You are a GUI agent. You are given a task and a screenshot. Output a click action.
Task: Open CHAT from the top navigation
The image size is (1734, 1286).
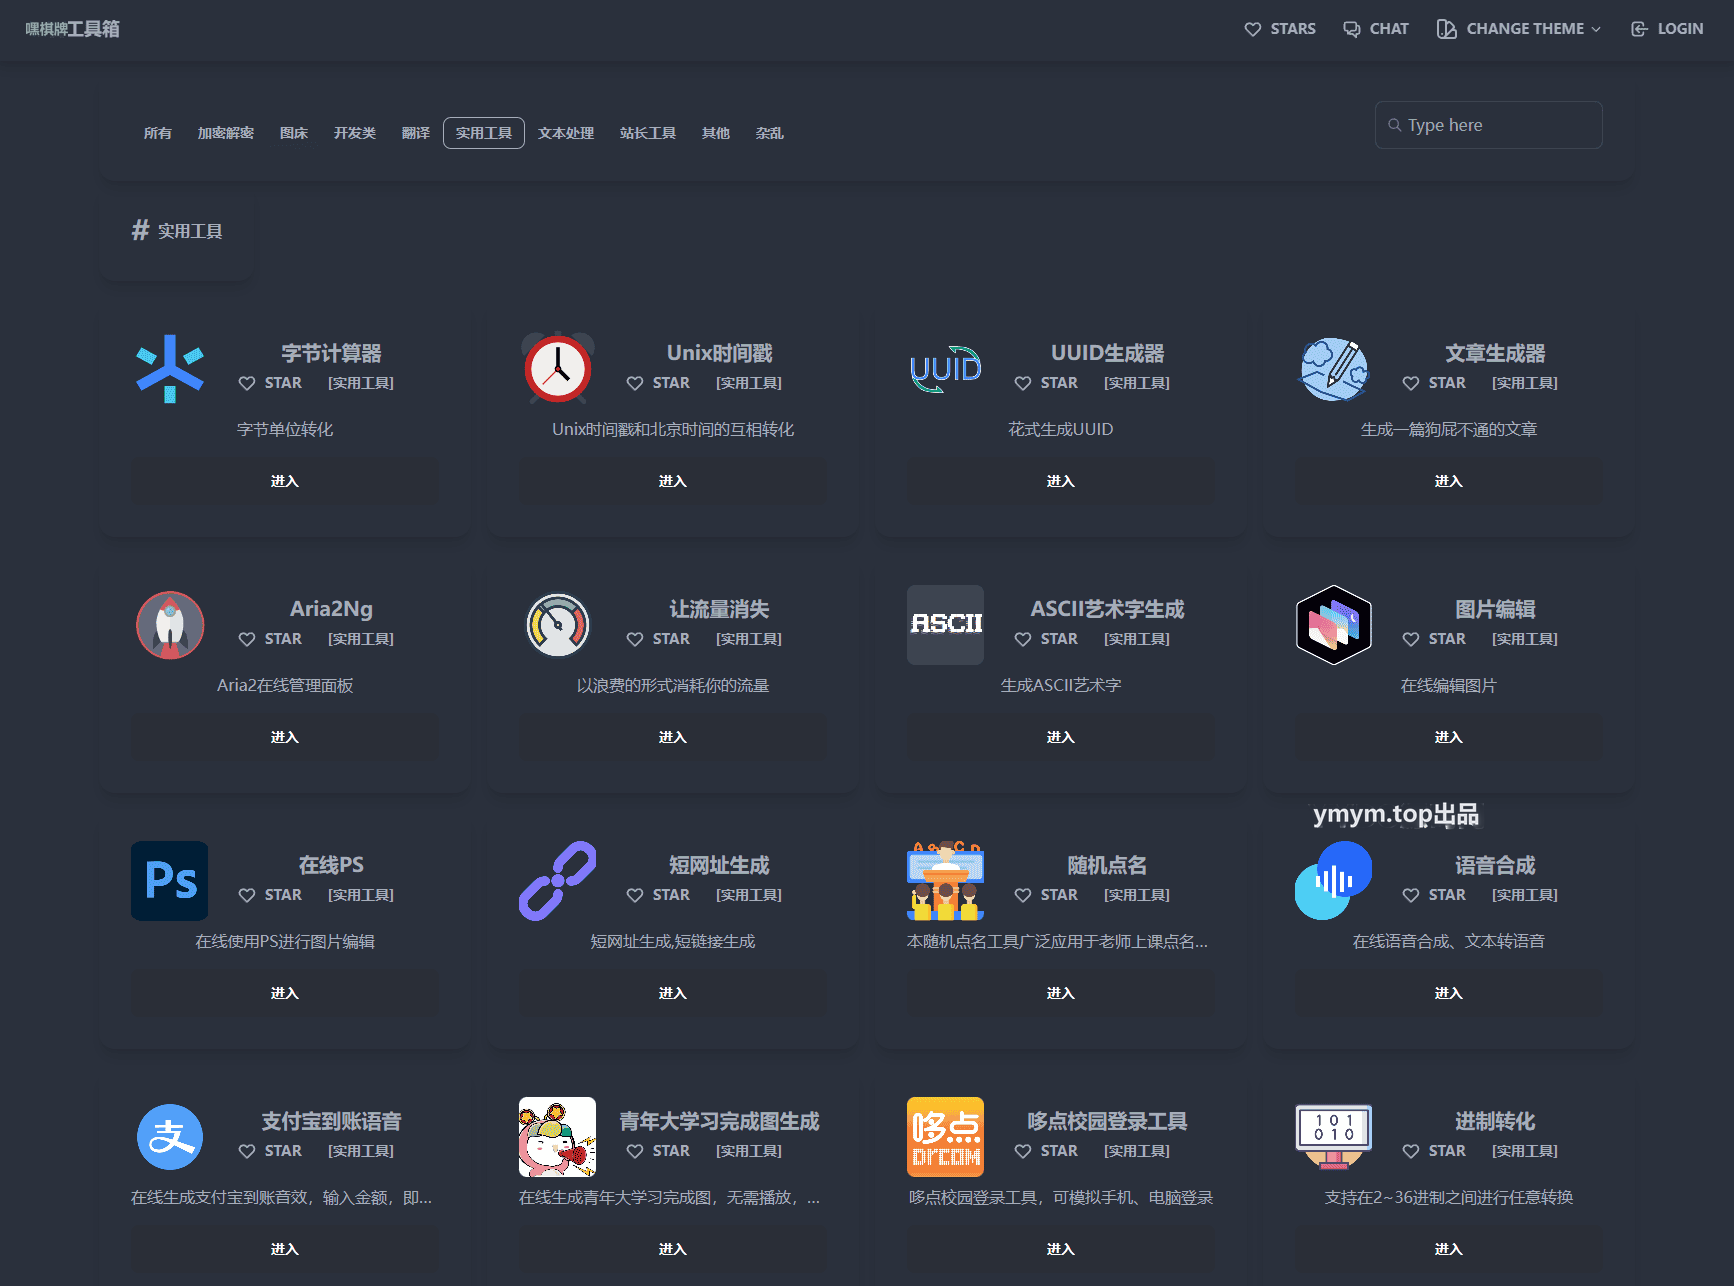(1376, 29)
